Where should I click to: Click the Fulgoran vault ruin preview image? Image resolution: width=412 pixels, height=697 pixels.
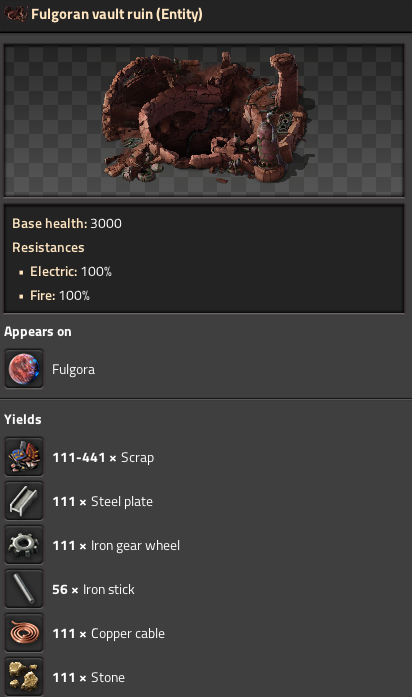[x=204, y=120]
